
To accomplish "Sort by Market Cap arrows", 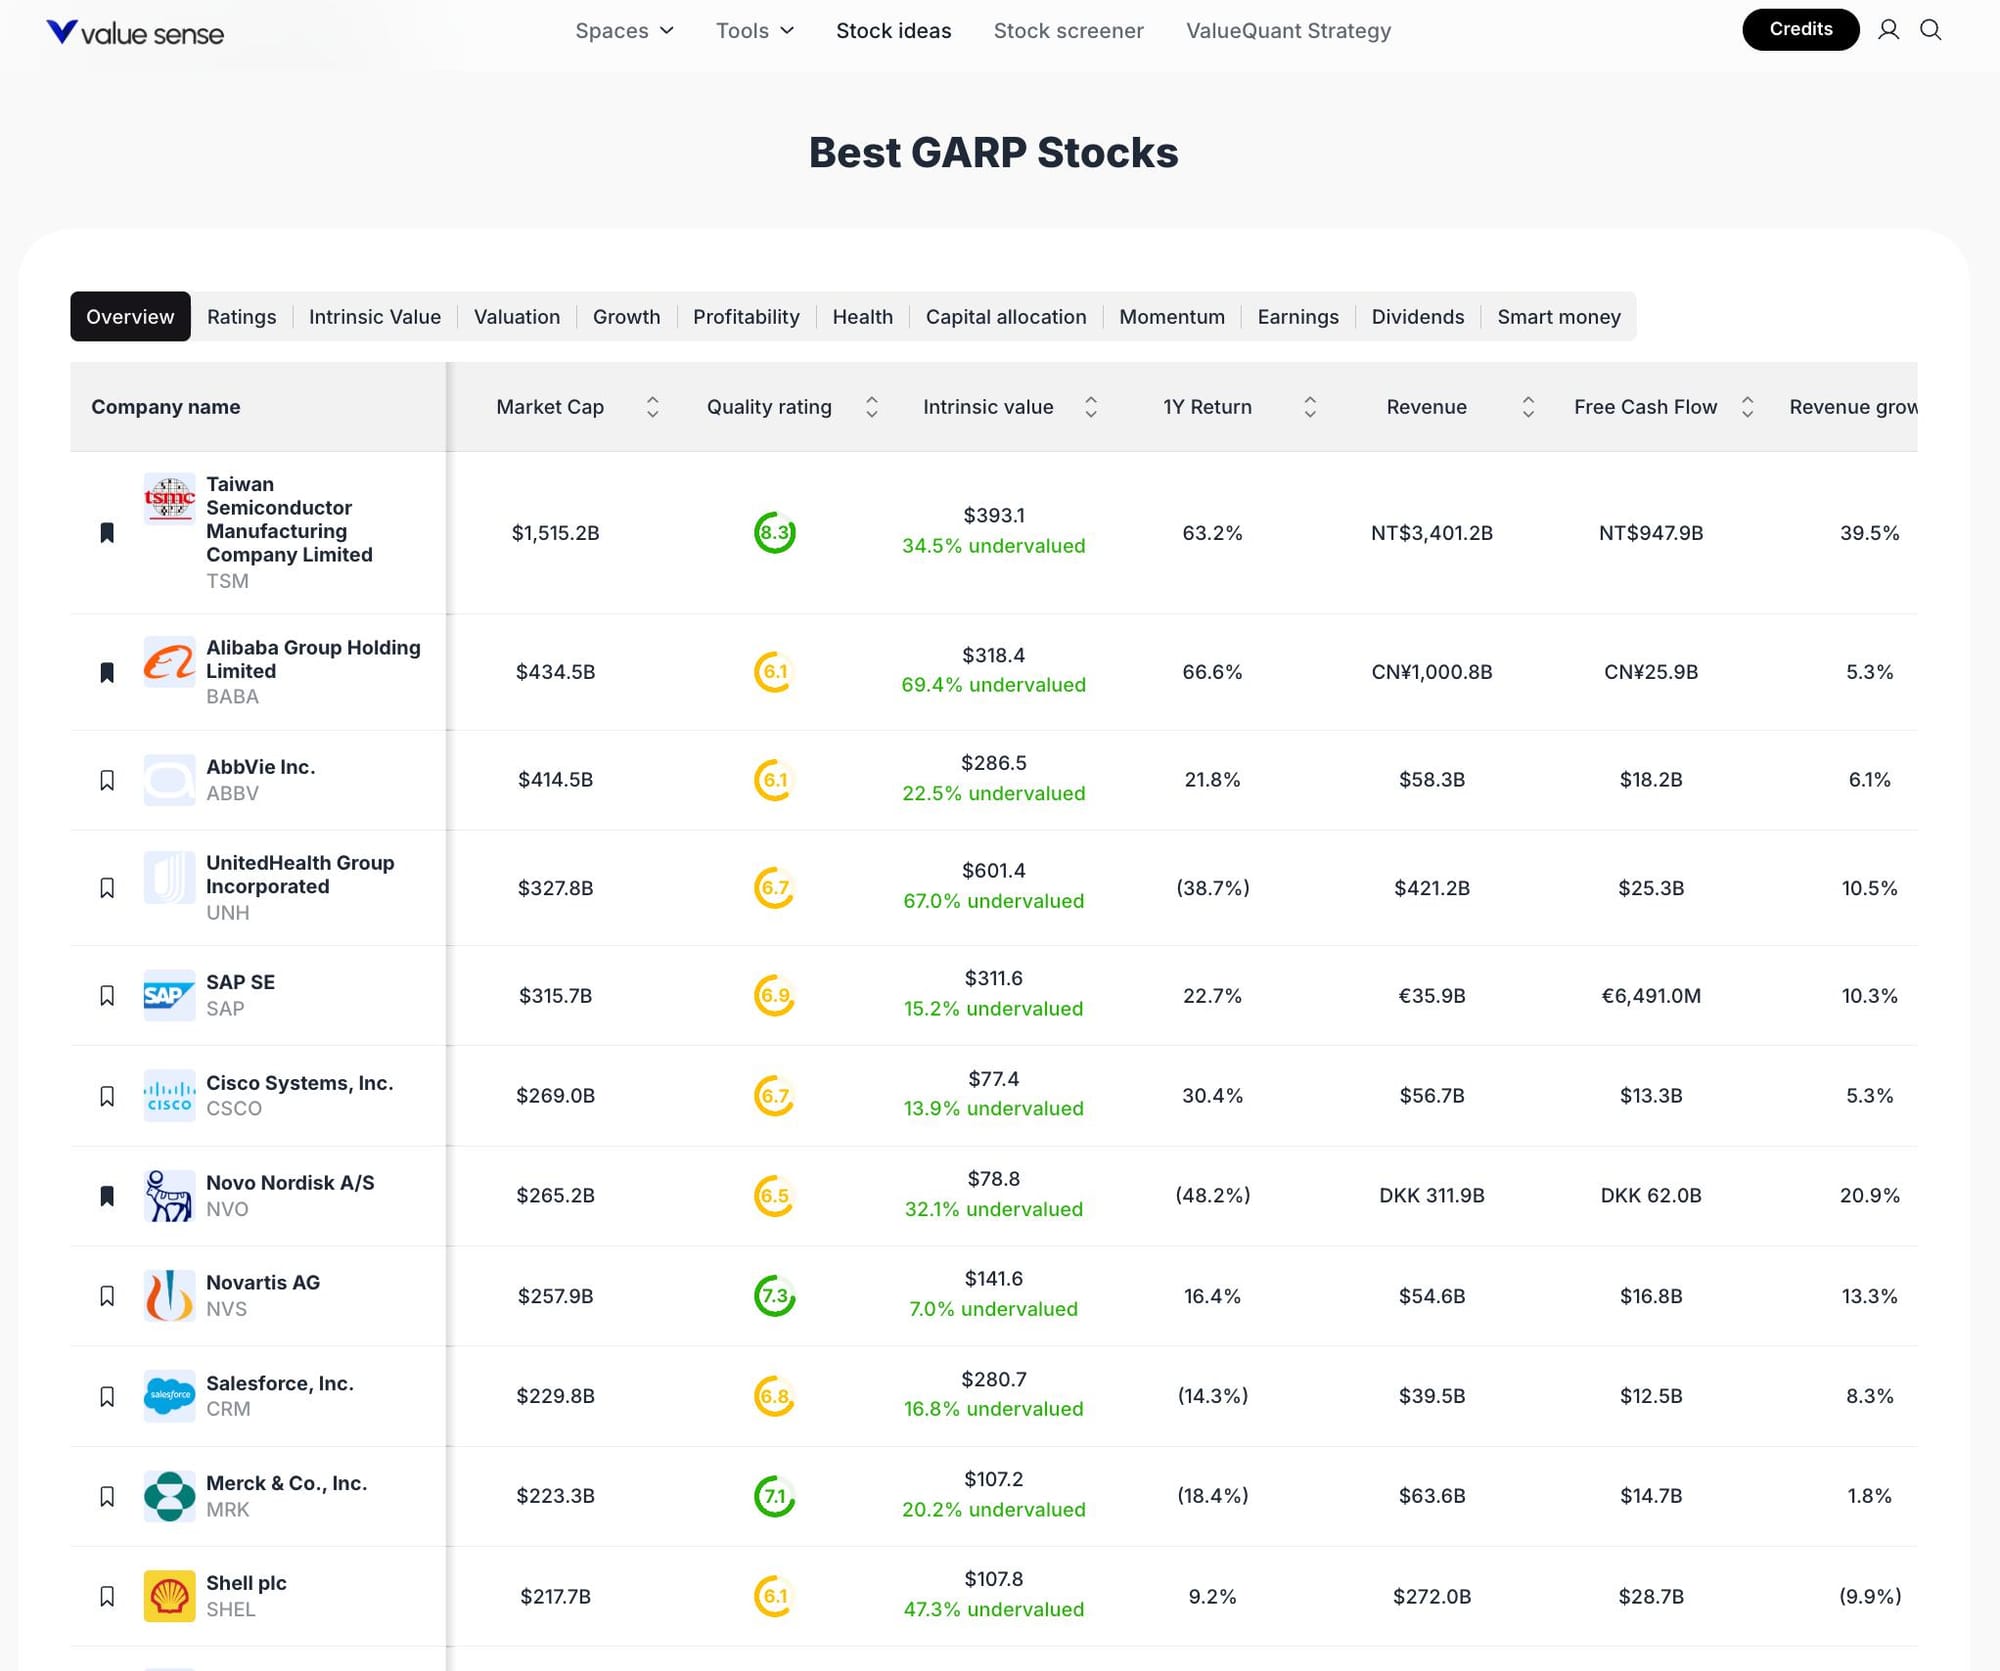I will tap(652, 407).
